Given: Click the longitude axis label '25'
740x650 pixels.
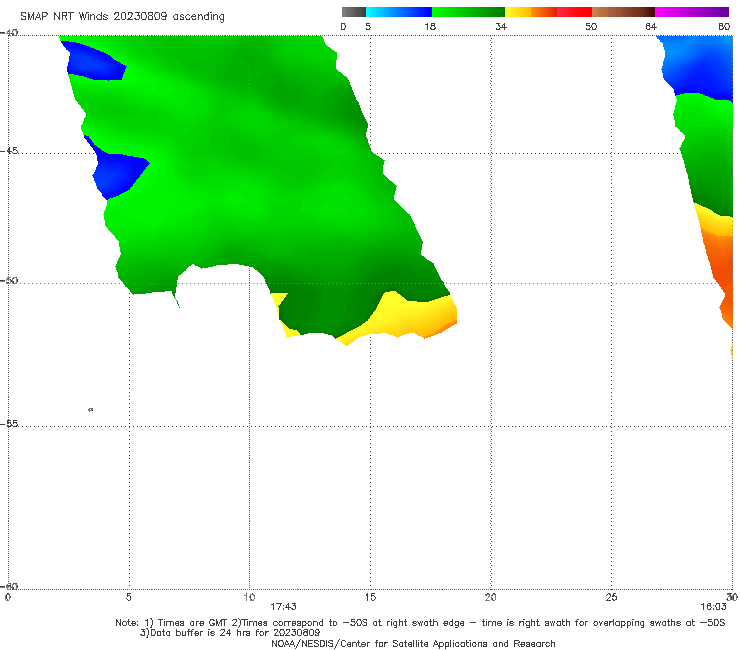Looking at the screenshot, I should 611,597.
